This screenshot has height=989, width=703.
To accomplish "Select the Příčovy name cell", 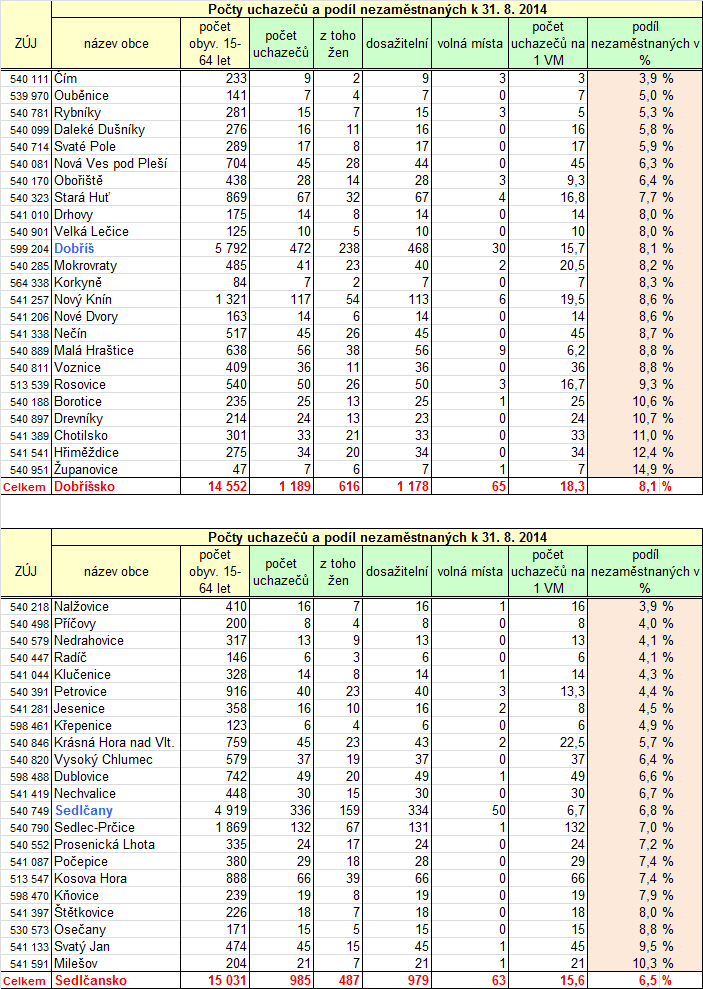I will pyautogui.click(x=116, y=624).
